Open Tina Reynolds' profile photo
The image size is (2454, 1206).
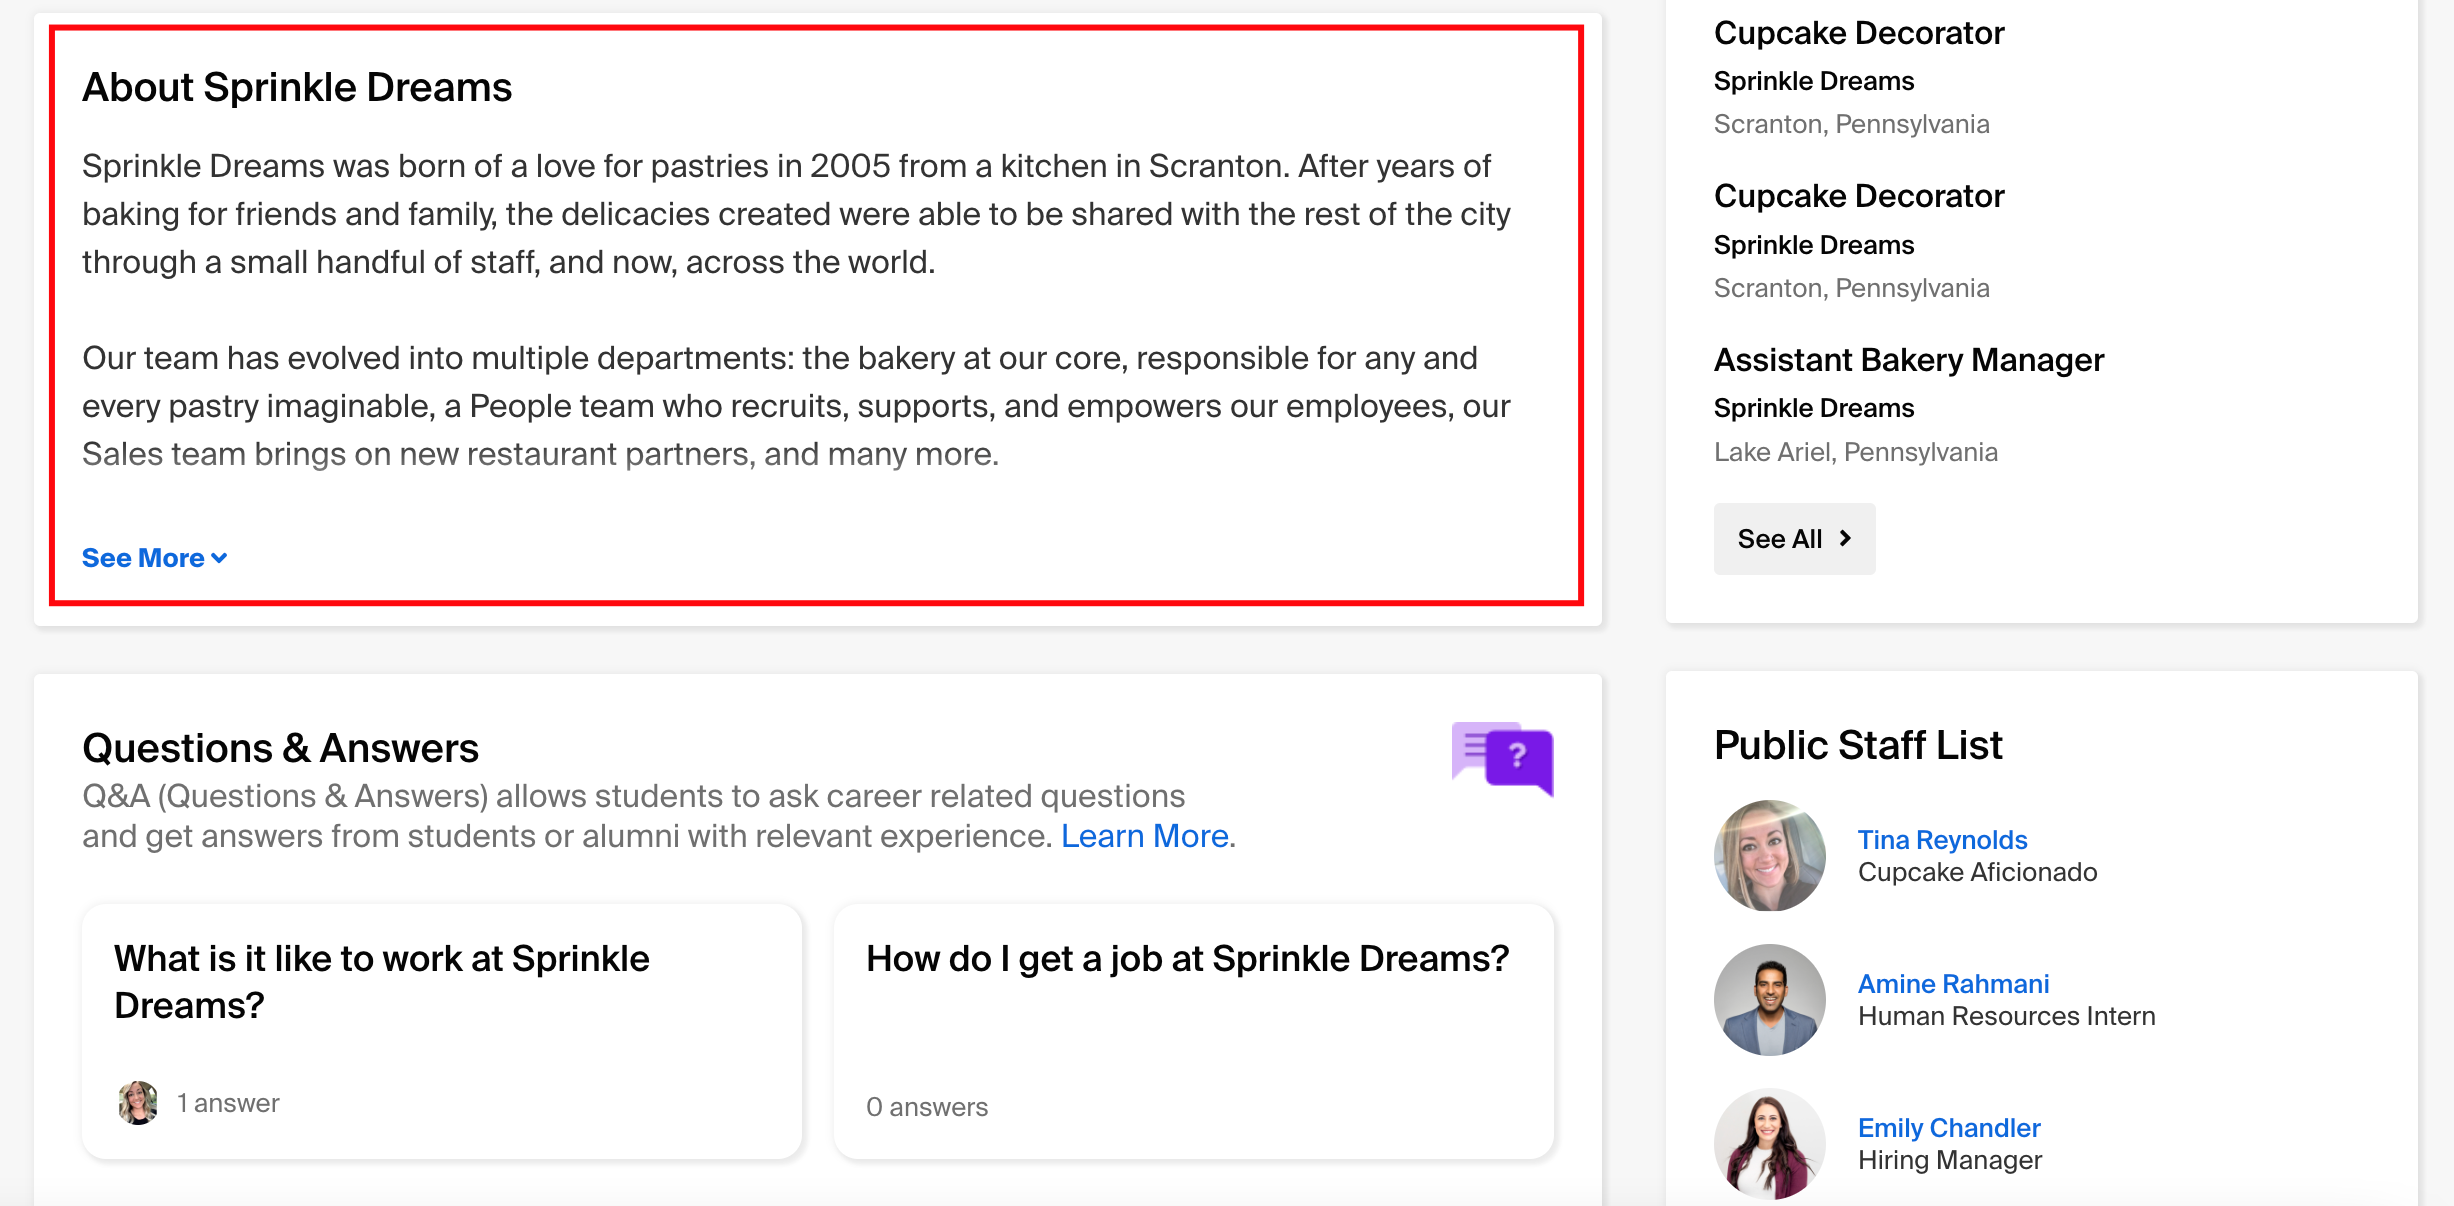coord(1769,856)
